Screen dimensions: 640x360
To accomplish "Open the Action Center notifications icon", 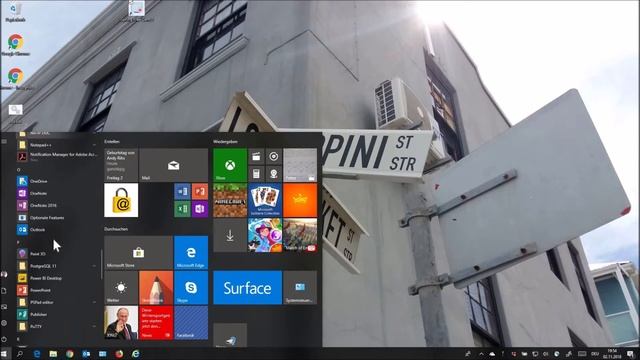I will pyautogui.click(x=631, y=354).
